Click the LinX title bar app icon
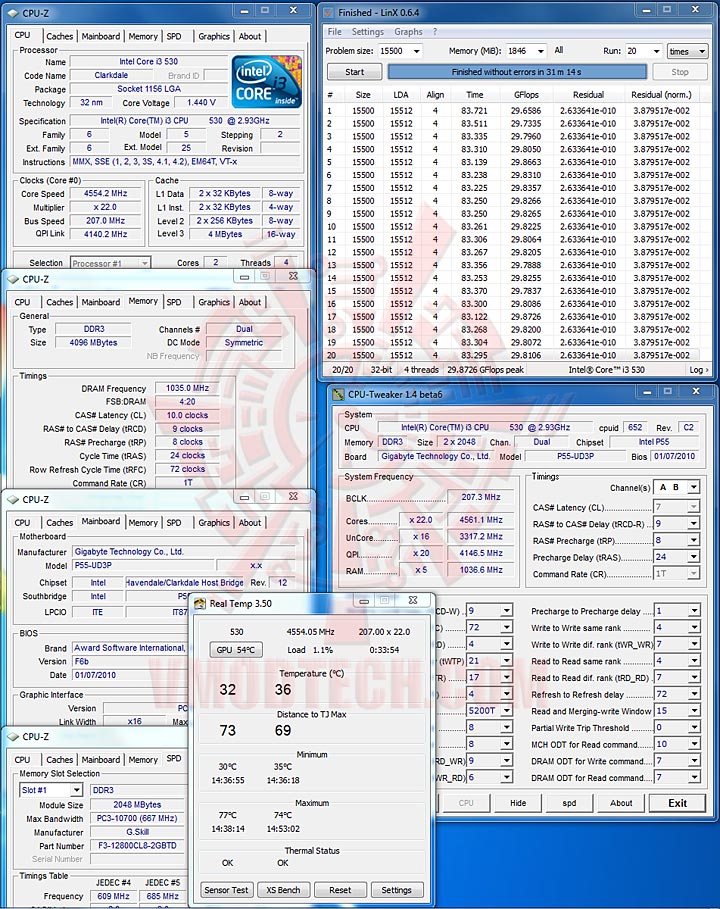This screenshot has width=720, height=909. point(329,12)
